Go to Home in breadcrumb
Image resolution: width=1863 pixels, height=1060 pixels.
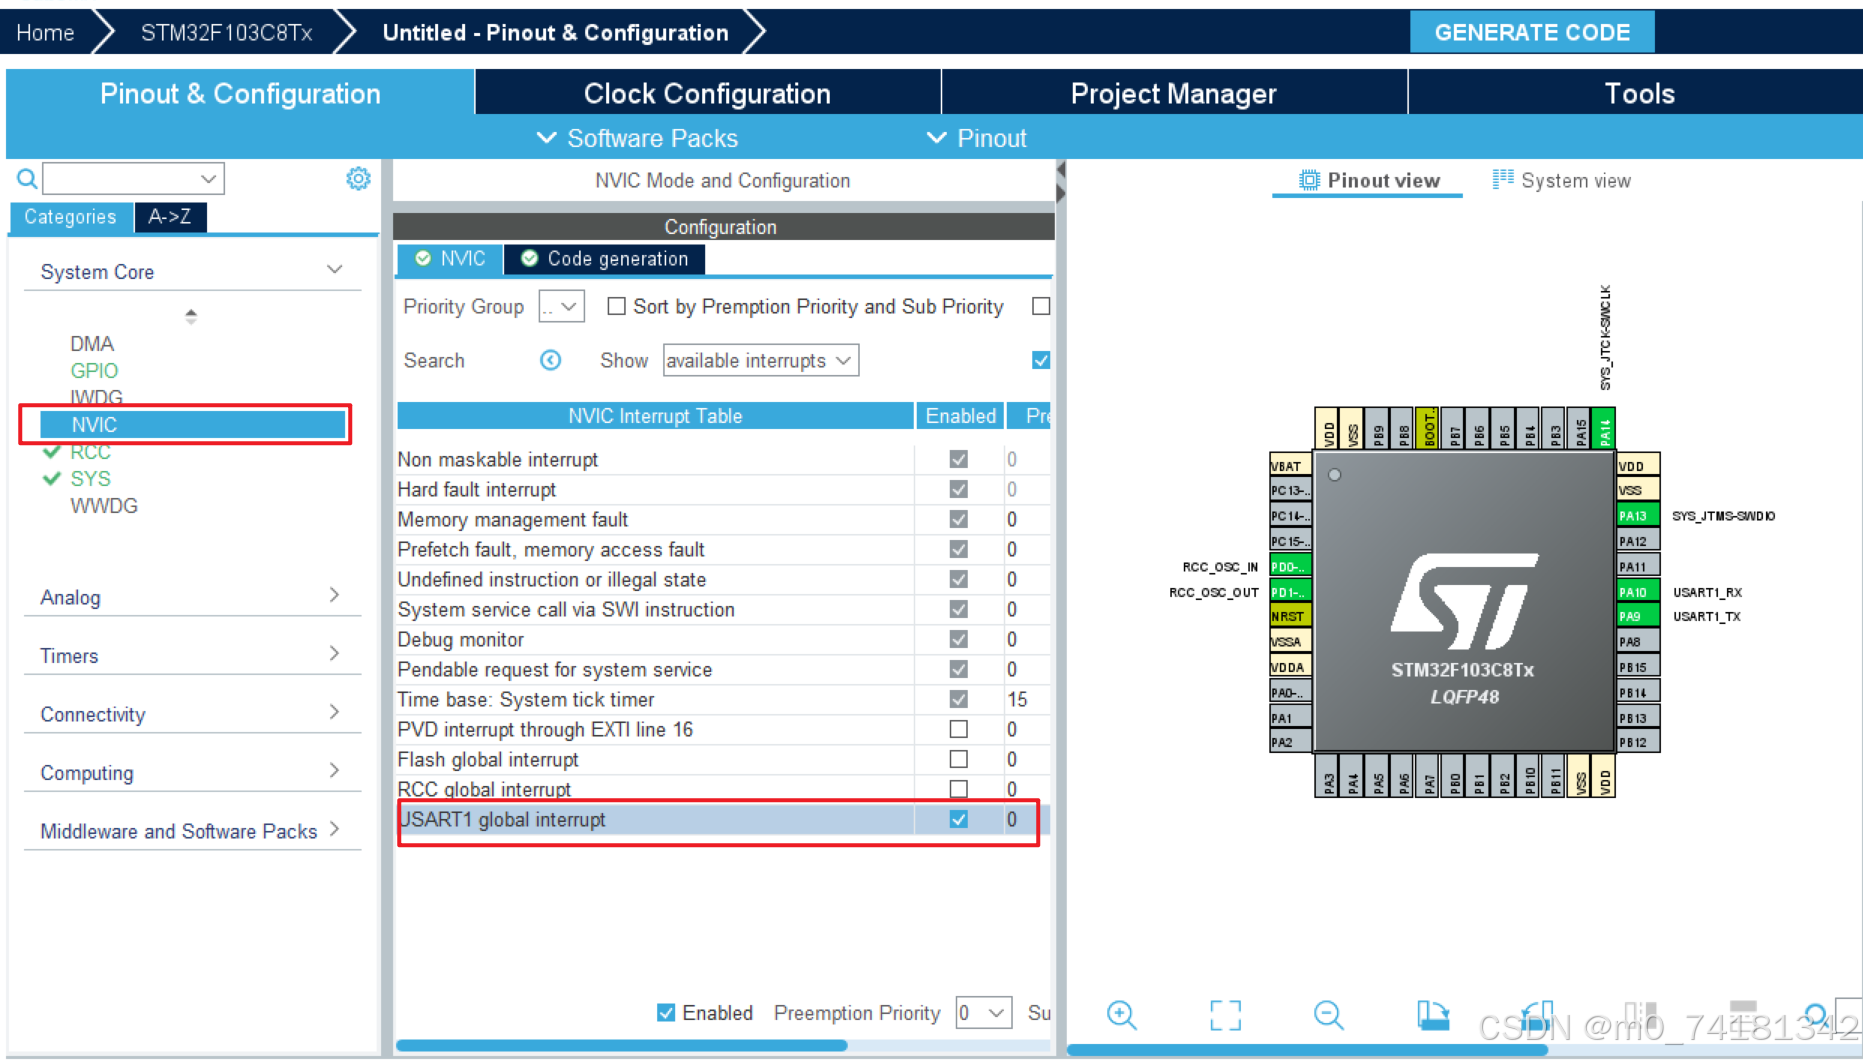coord(45,32)
